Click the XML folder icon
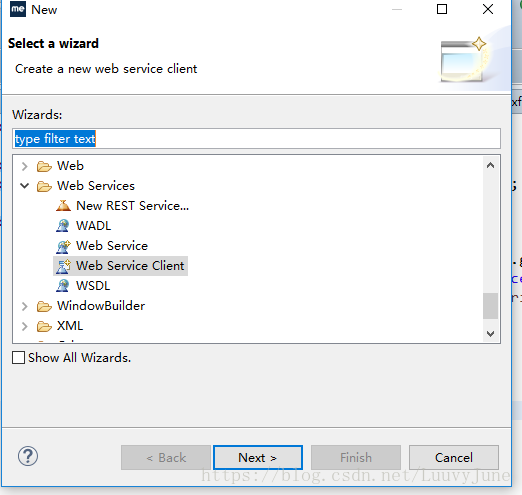Screen dimensions: 522x495 (x=44, y=326)
